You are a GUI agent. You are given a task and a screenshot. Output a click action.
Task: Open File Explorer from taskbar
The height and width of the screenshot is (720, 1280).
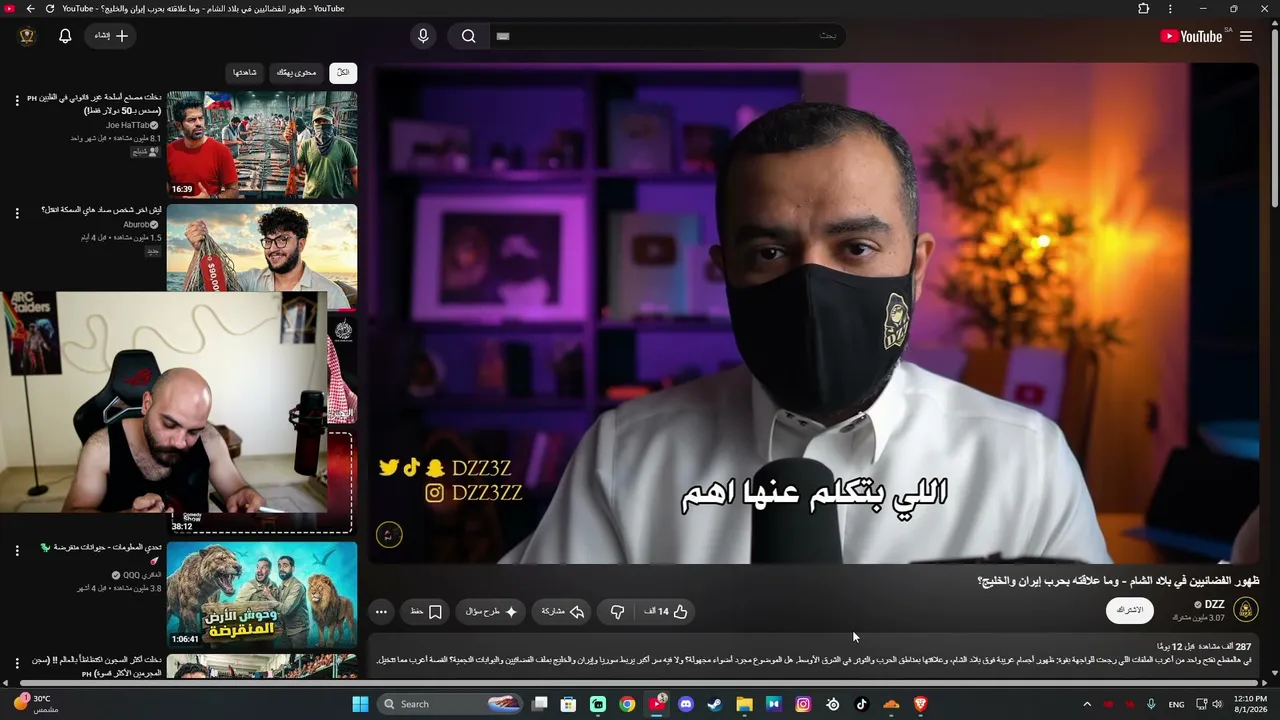click(x=744, y=704)
